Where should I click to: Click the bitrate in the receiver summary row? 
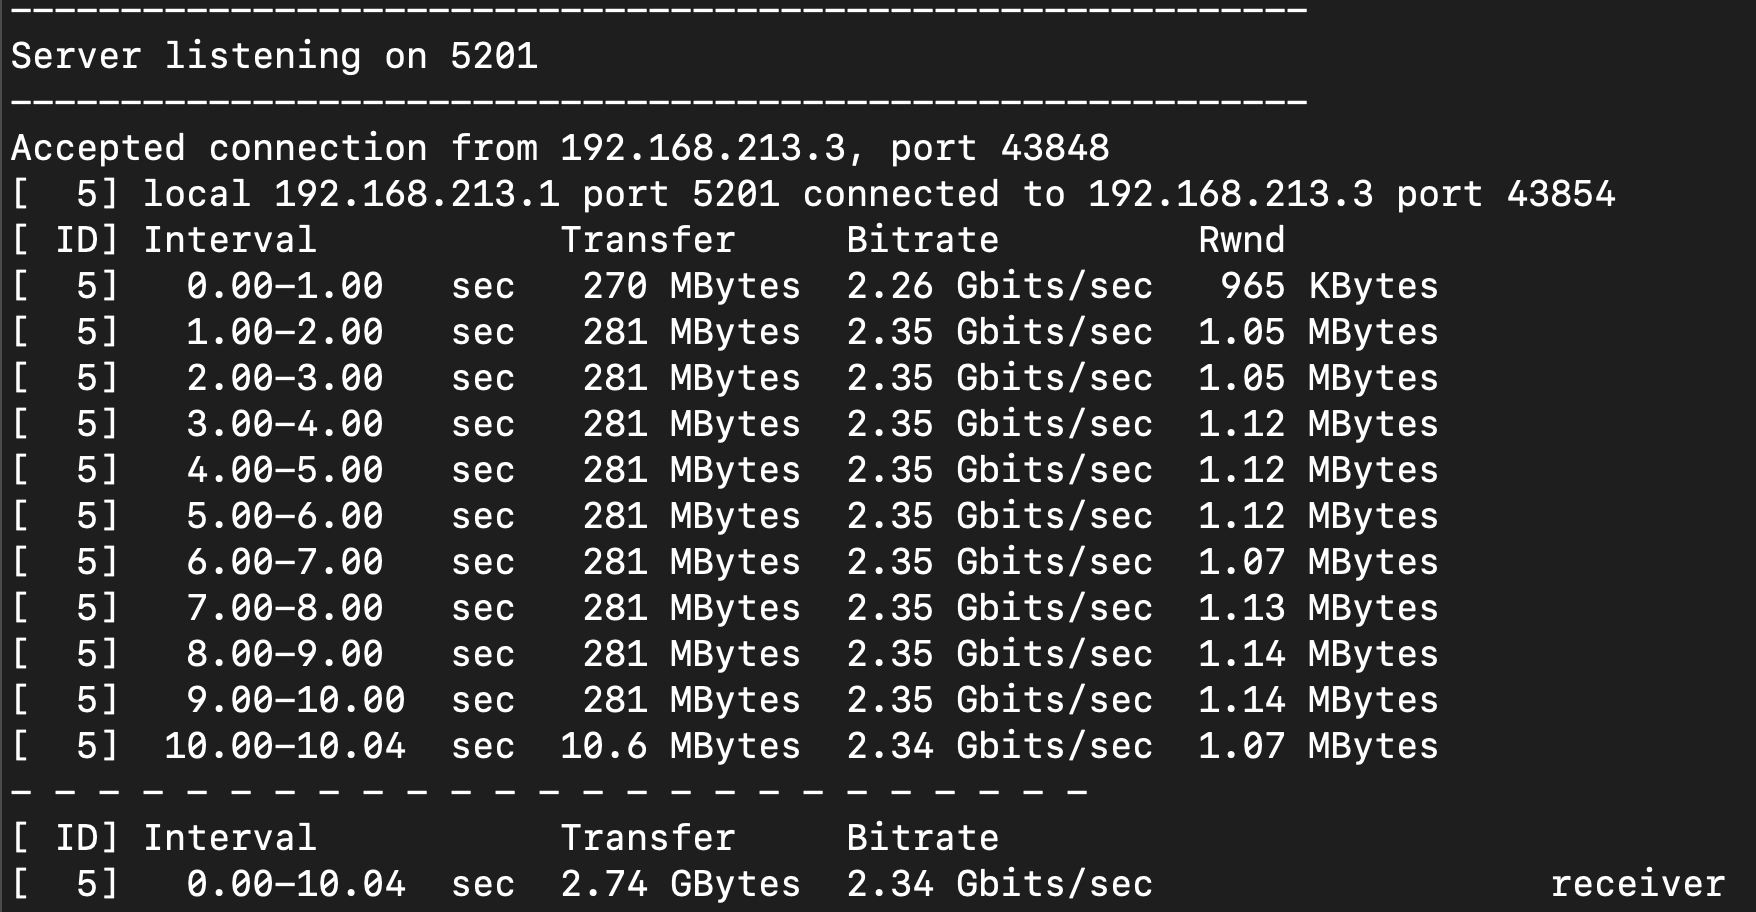point(999,884)
